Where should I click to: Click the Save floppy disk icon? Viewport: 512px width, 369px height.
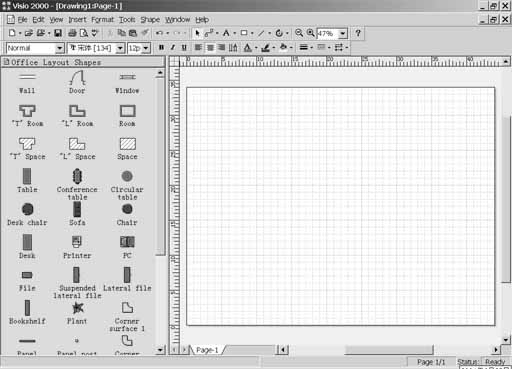tap(58, 33)
